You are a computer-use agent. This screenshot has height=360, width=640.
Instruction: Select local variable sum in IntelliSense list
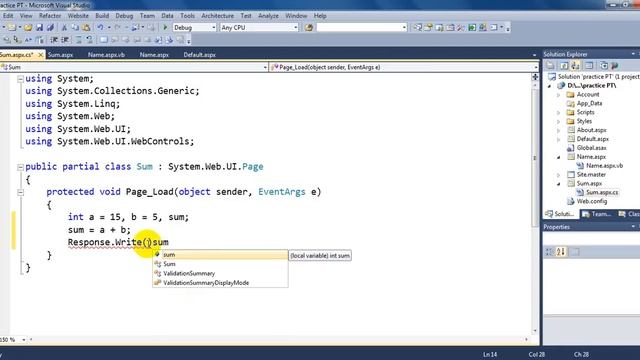220,255
